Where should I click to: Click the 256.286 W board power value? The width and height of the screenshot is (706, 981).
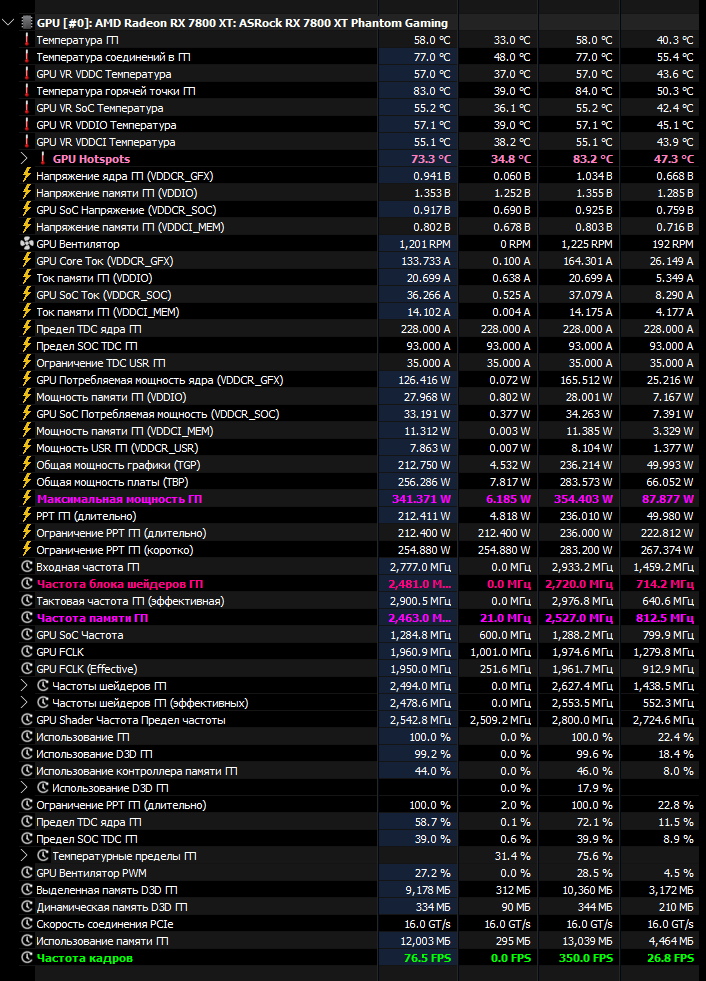click(x=424, y=482)
